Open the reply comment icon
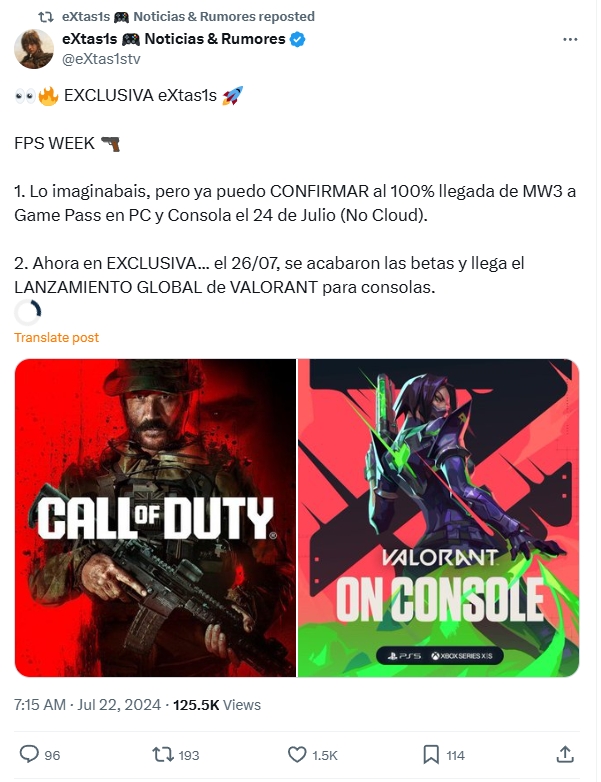The width and height of the screenshot is (601, 782). [x=29, y=754]
